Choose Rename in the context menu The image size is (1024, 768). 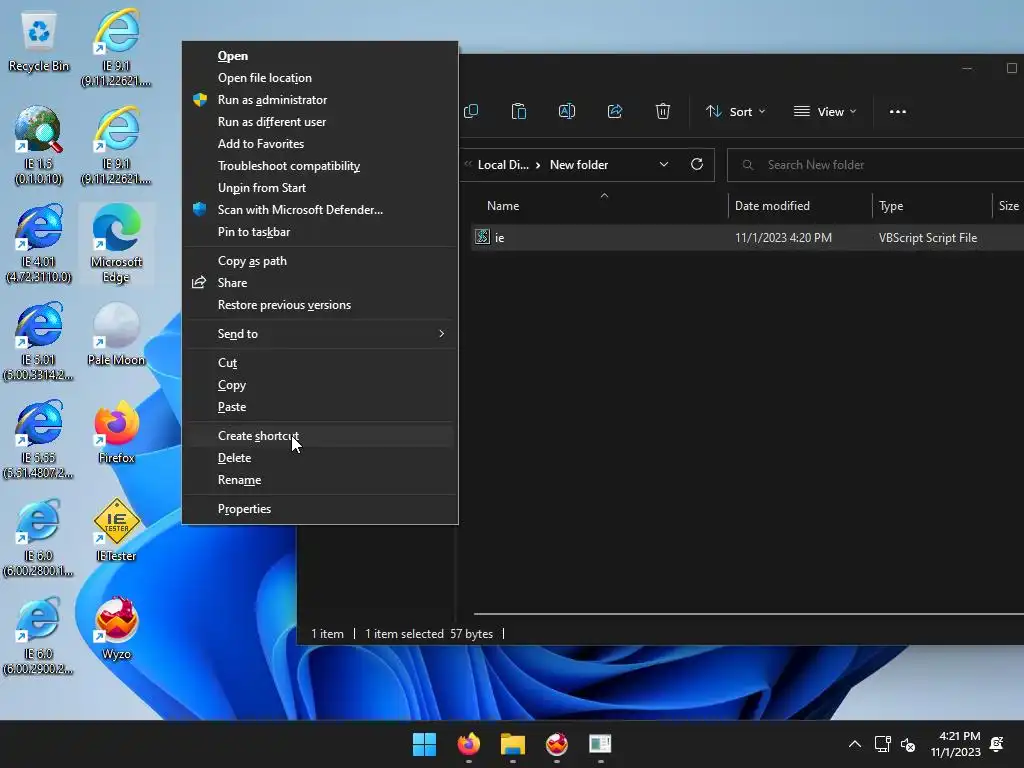(x=320, y=480)
